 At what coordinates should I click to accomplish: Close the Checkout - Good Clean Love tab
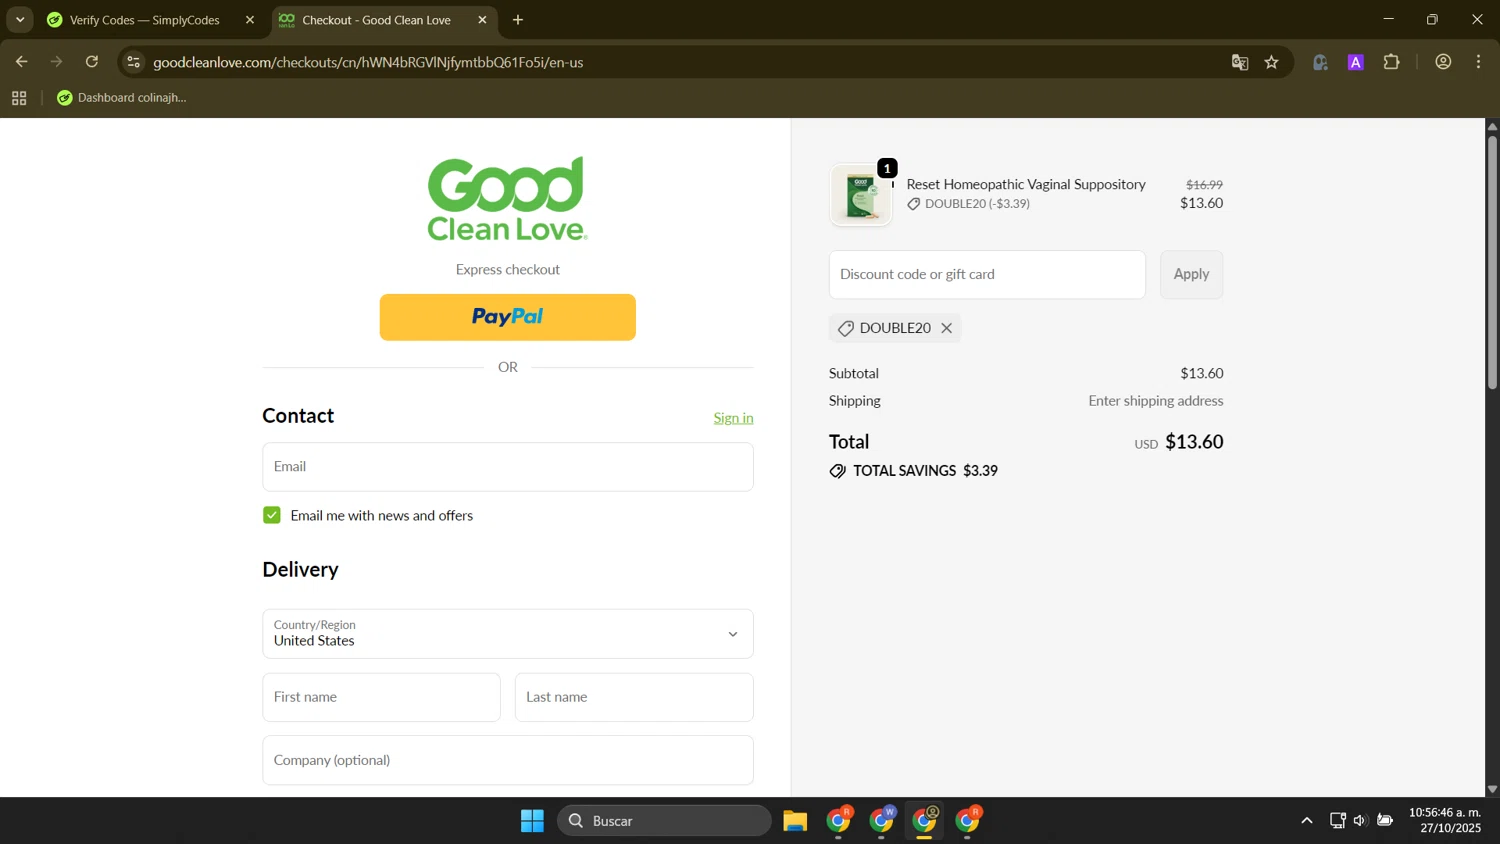click(x=482, y=20)
